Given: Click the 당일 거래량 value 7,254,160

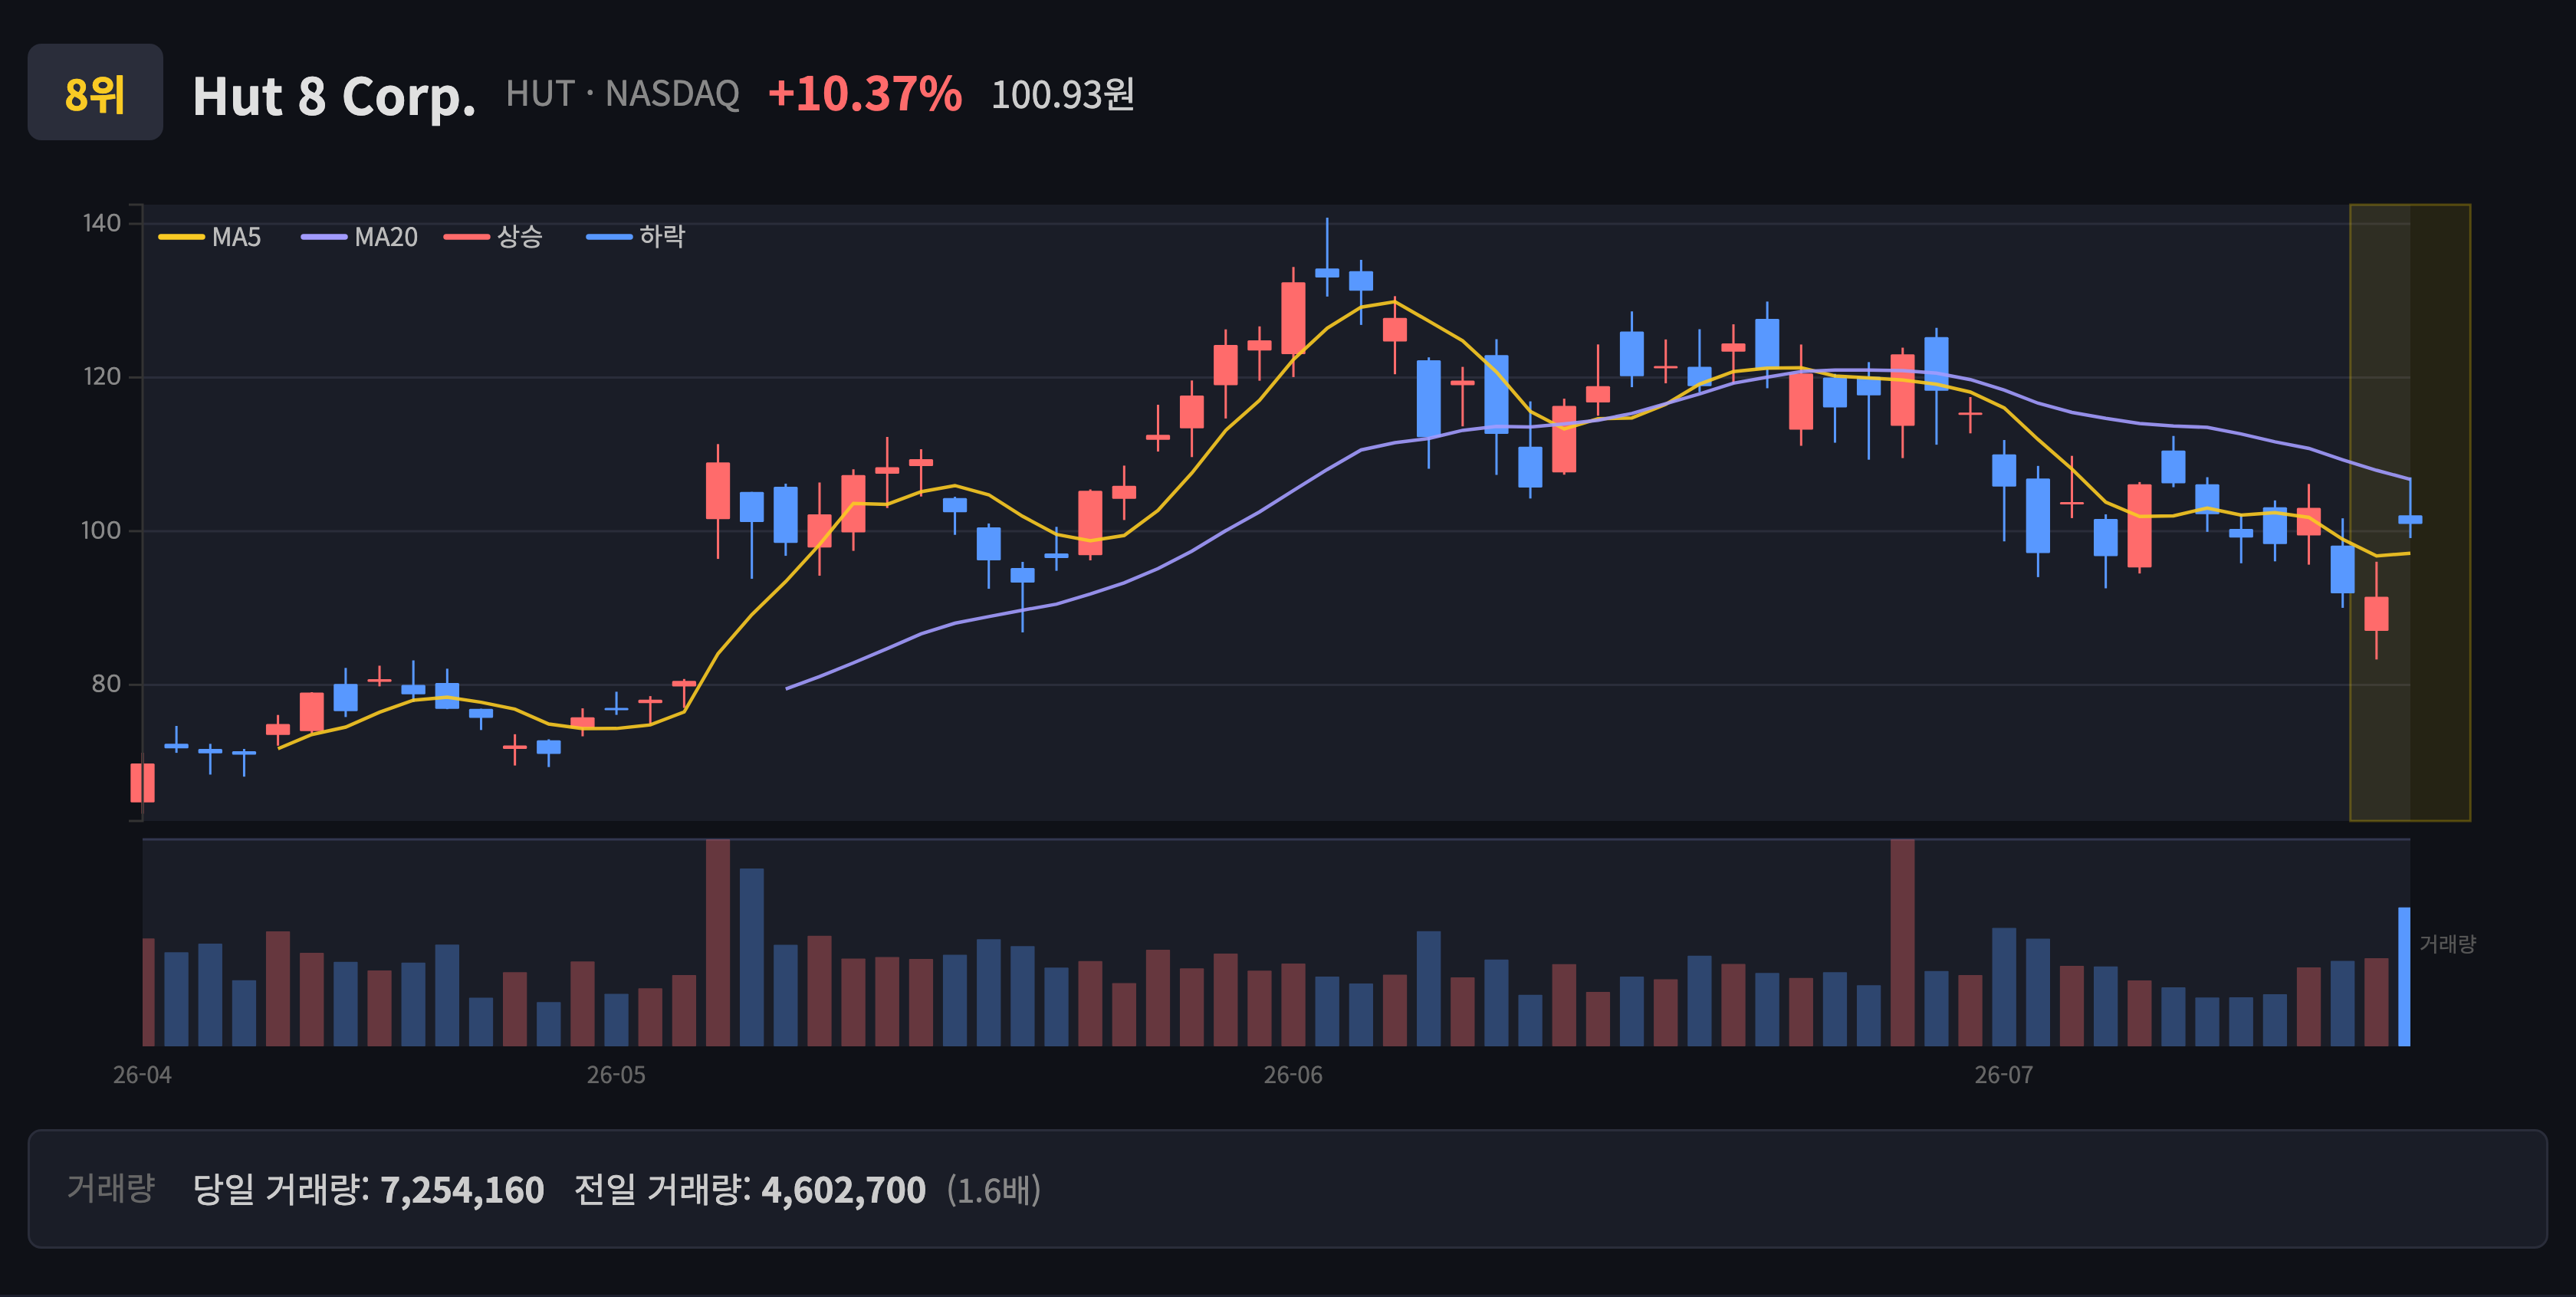Looking at the screenshot, I should [462, 1190].
